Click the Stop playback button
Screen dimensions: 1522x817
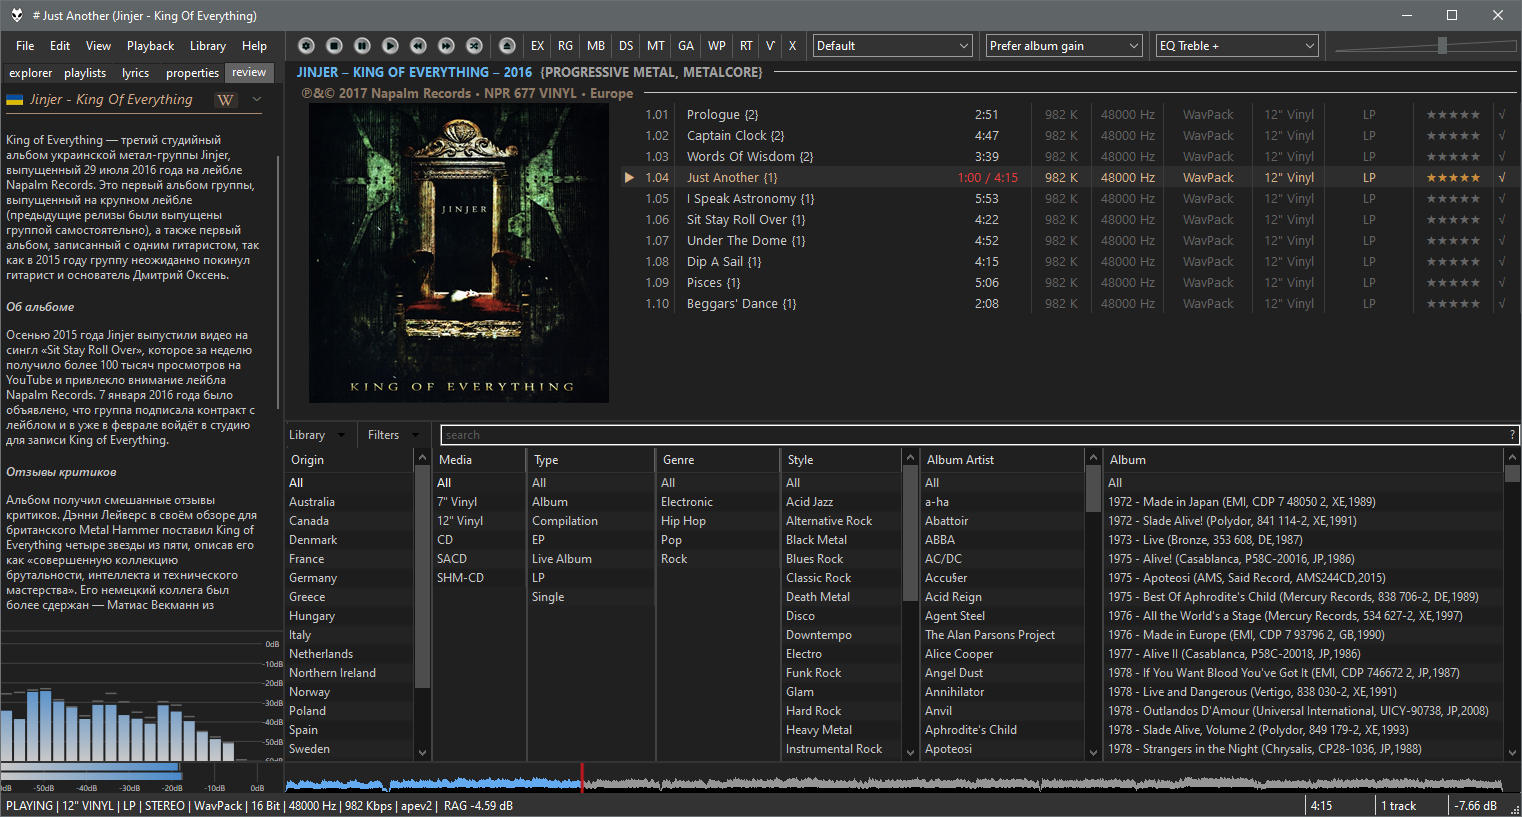point(335,46)
